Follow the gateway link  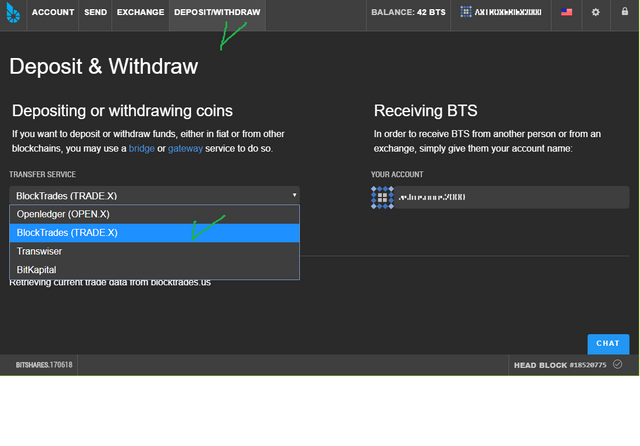(x=185, y=149)
